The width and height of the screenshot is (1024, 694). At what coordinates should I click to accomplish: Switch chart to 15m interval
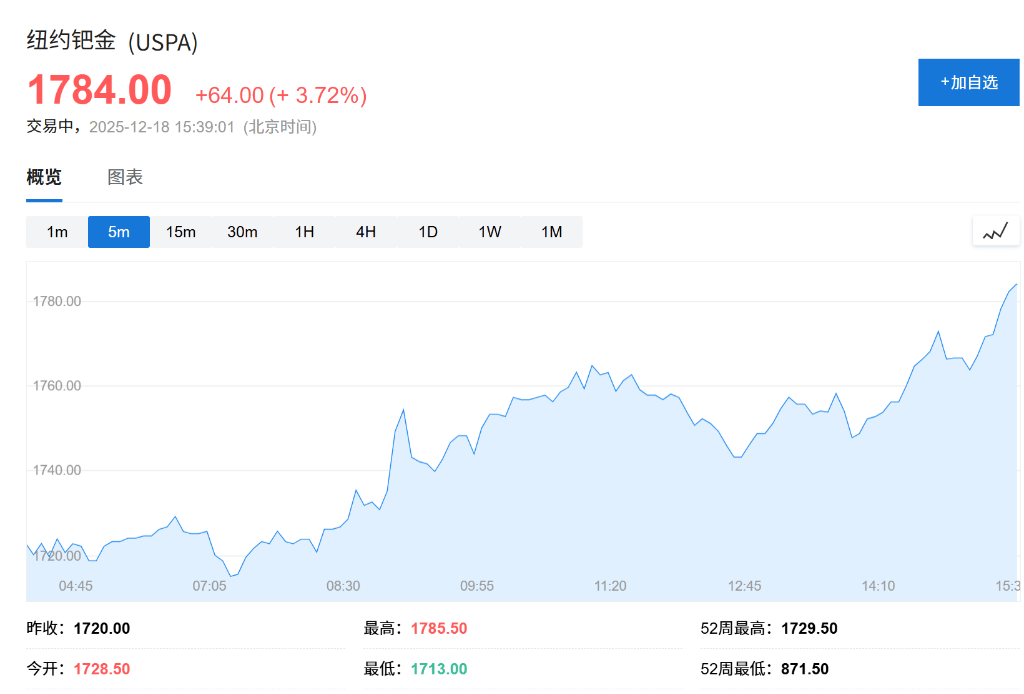tap(181, 232)
